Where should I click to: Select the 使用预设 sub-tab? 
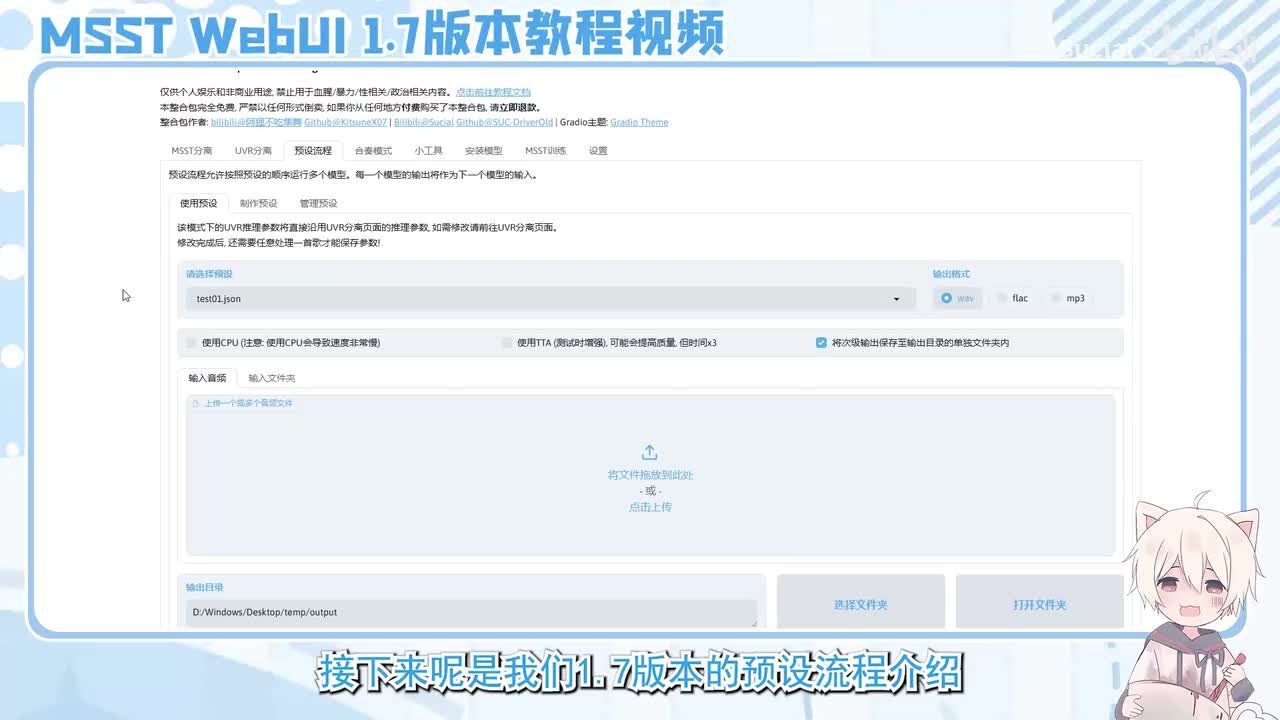198,203
